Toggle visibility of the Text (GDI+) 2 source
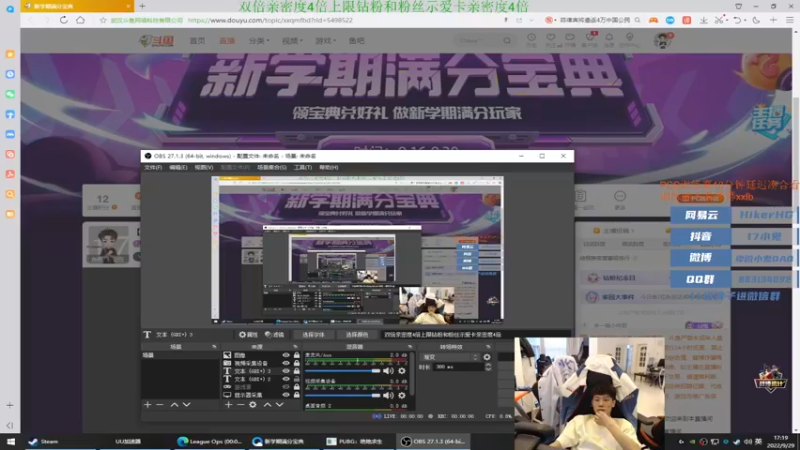 click(x=286, y=379)
